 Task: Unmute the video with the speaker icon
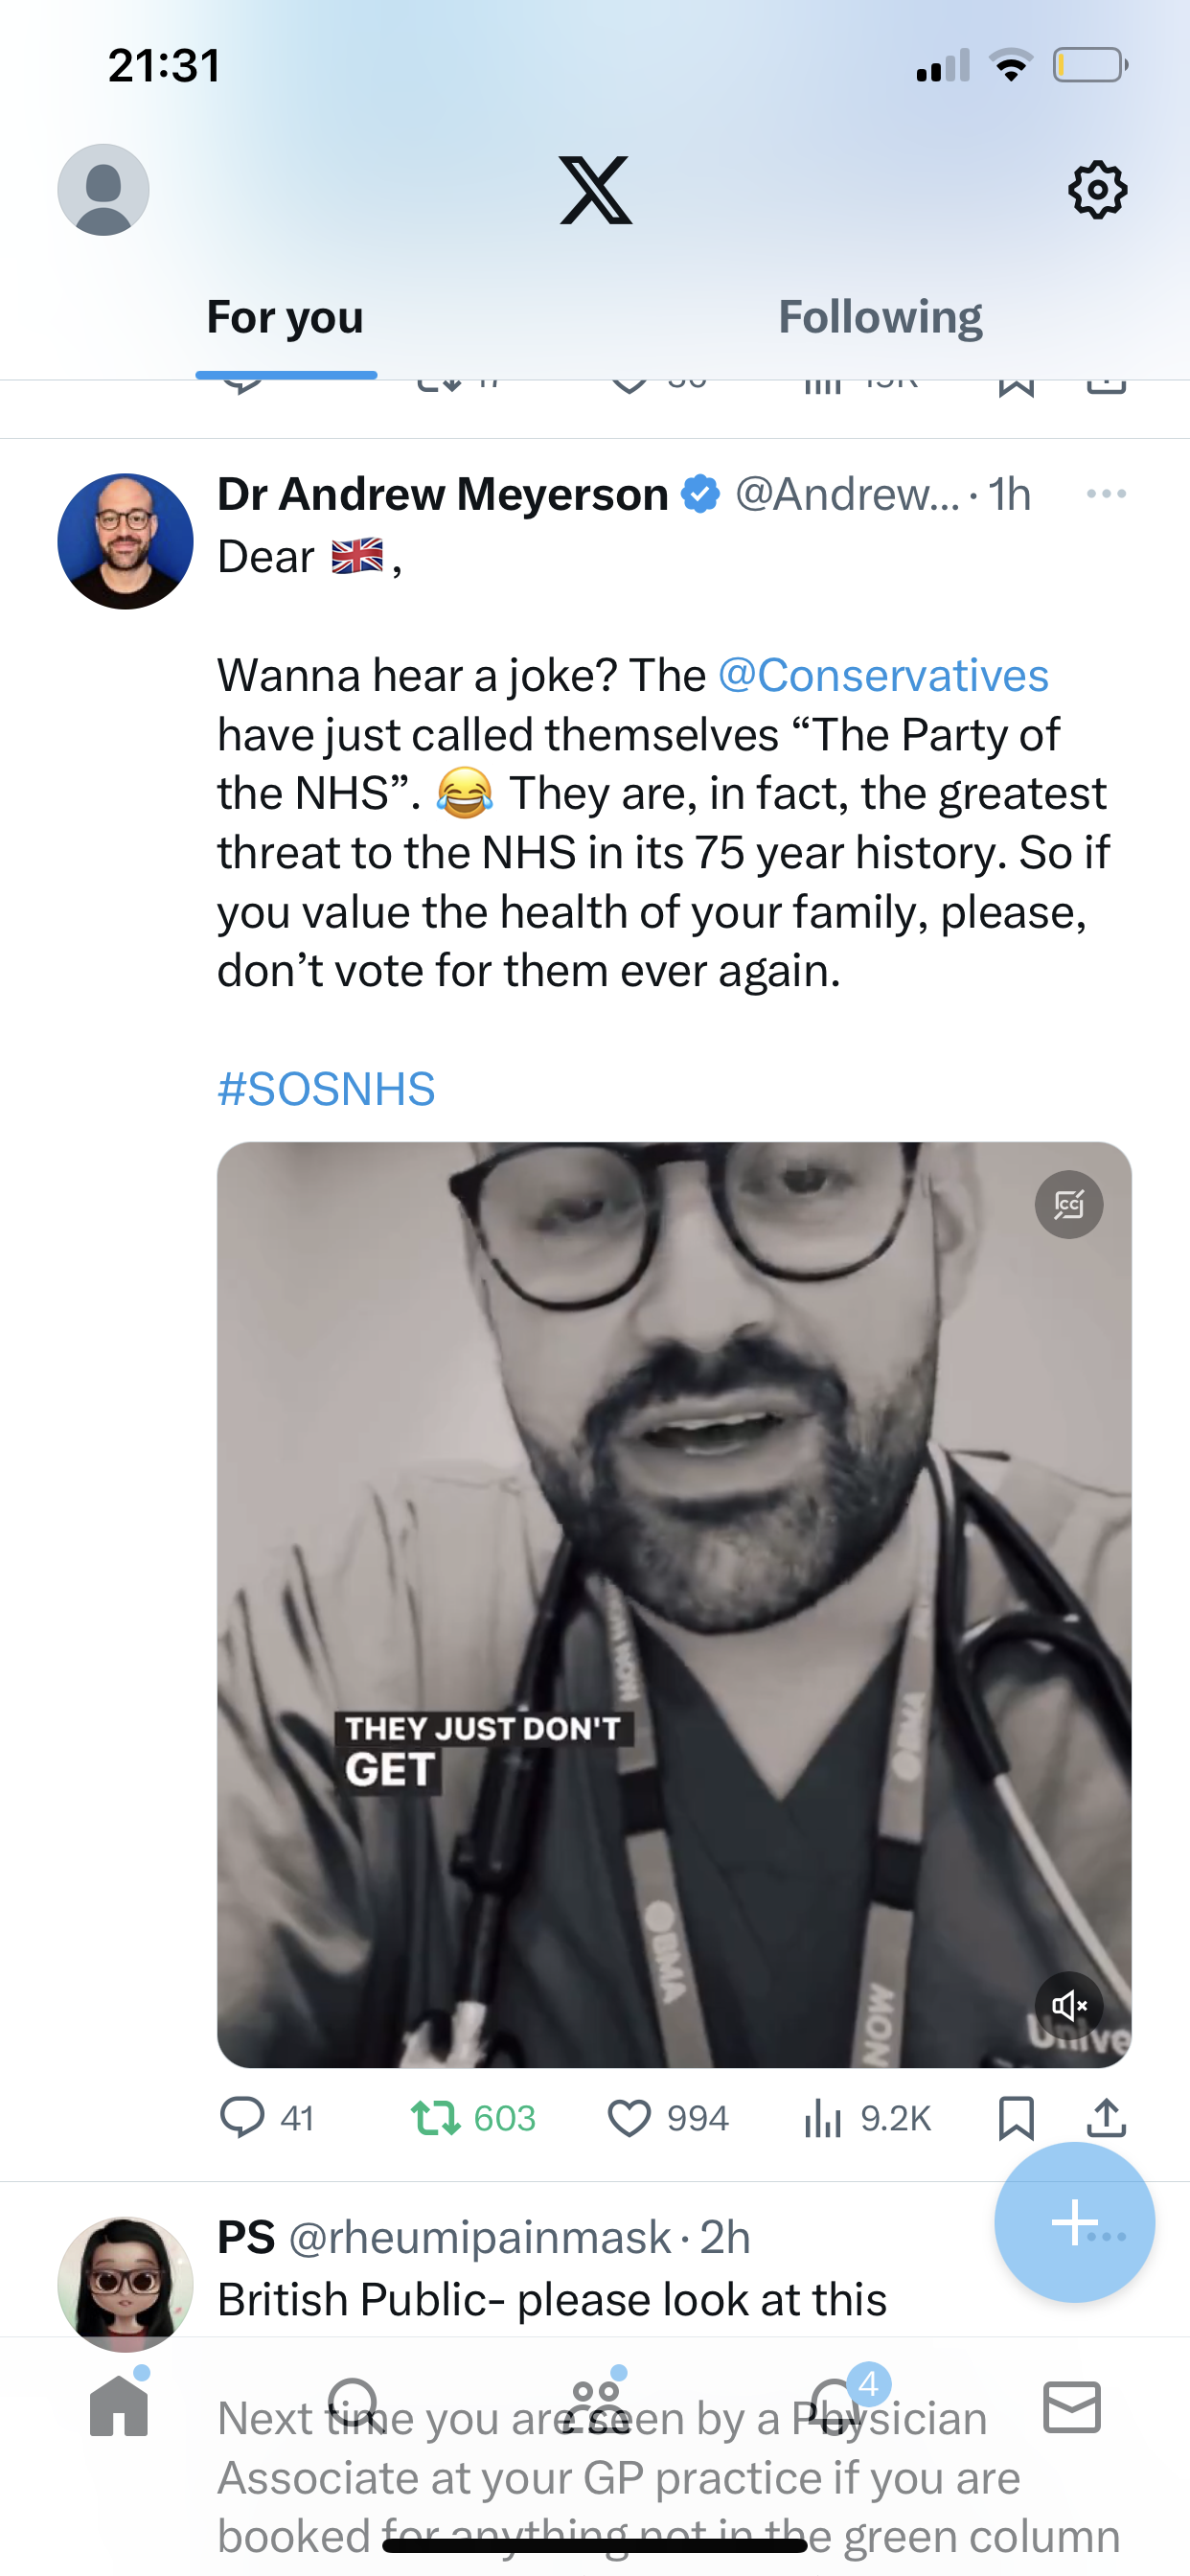[1069, 2005]
